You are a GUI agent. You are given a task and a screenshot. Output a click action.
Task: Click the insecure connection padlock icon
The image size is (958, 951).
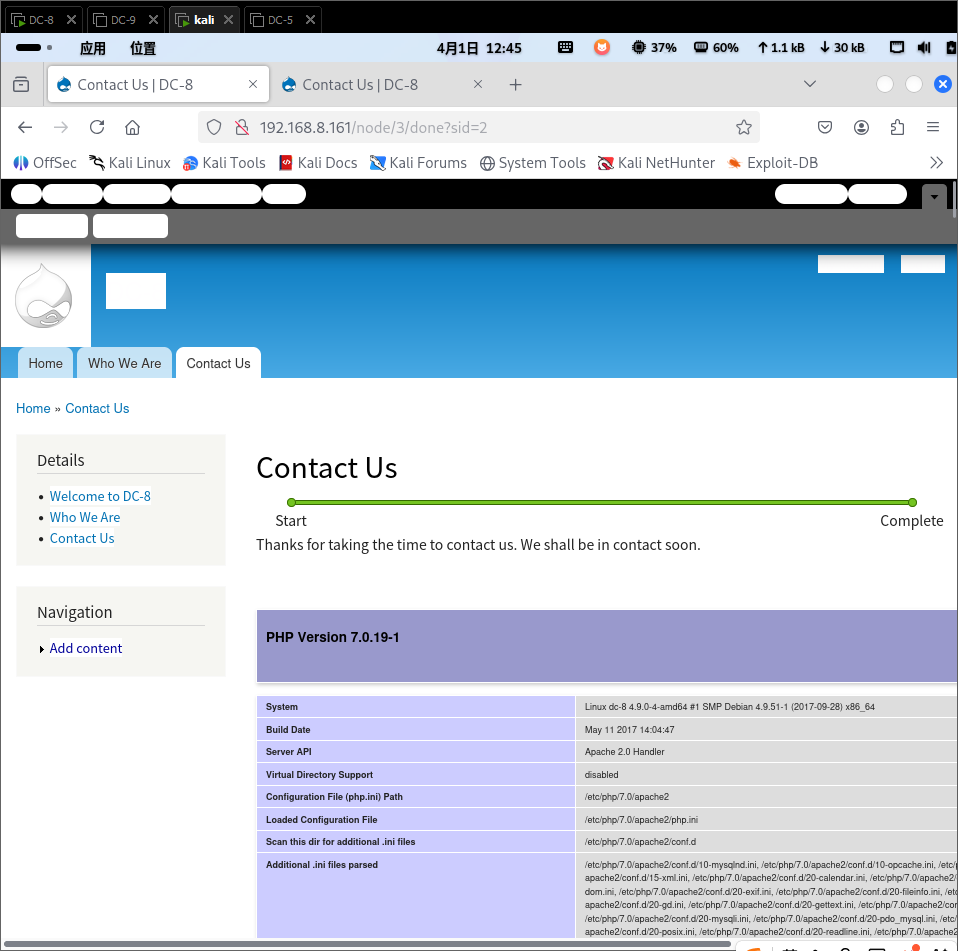(x=240, y=127)
